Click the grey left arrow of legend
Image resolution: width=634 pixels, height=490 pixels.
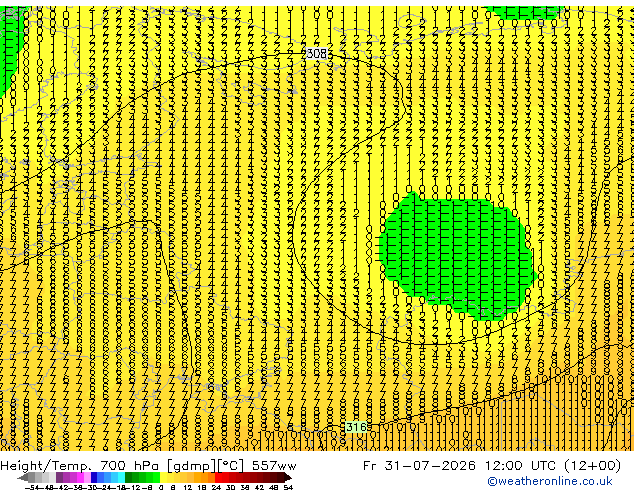coord(22,477)
